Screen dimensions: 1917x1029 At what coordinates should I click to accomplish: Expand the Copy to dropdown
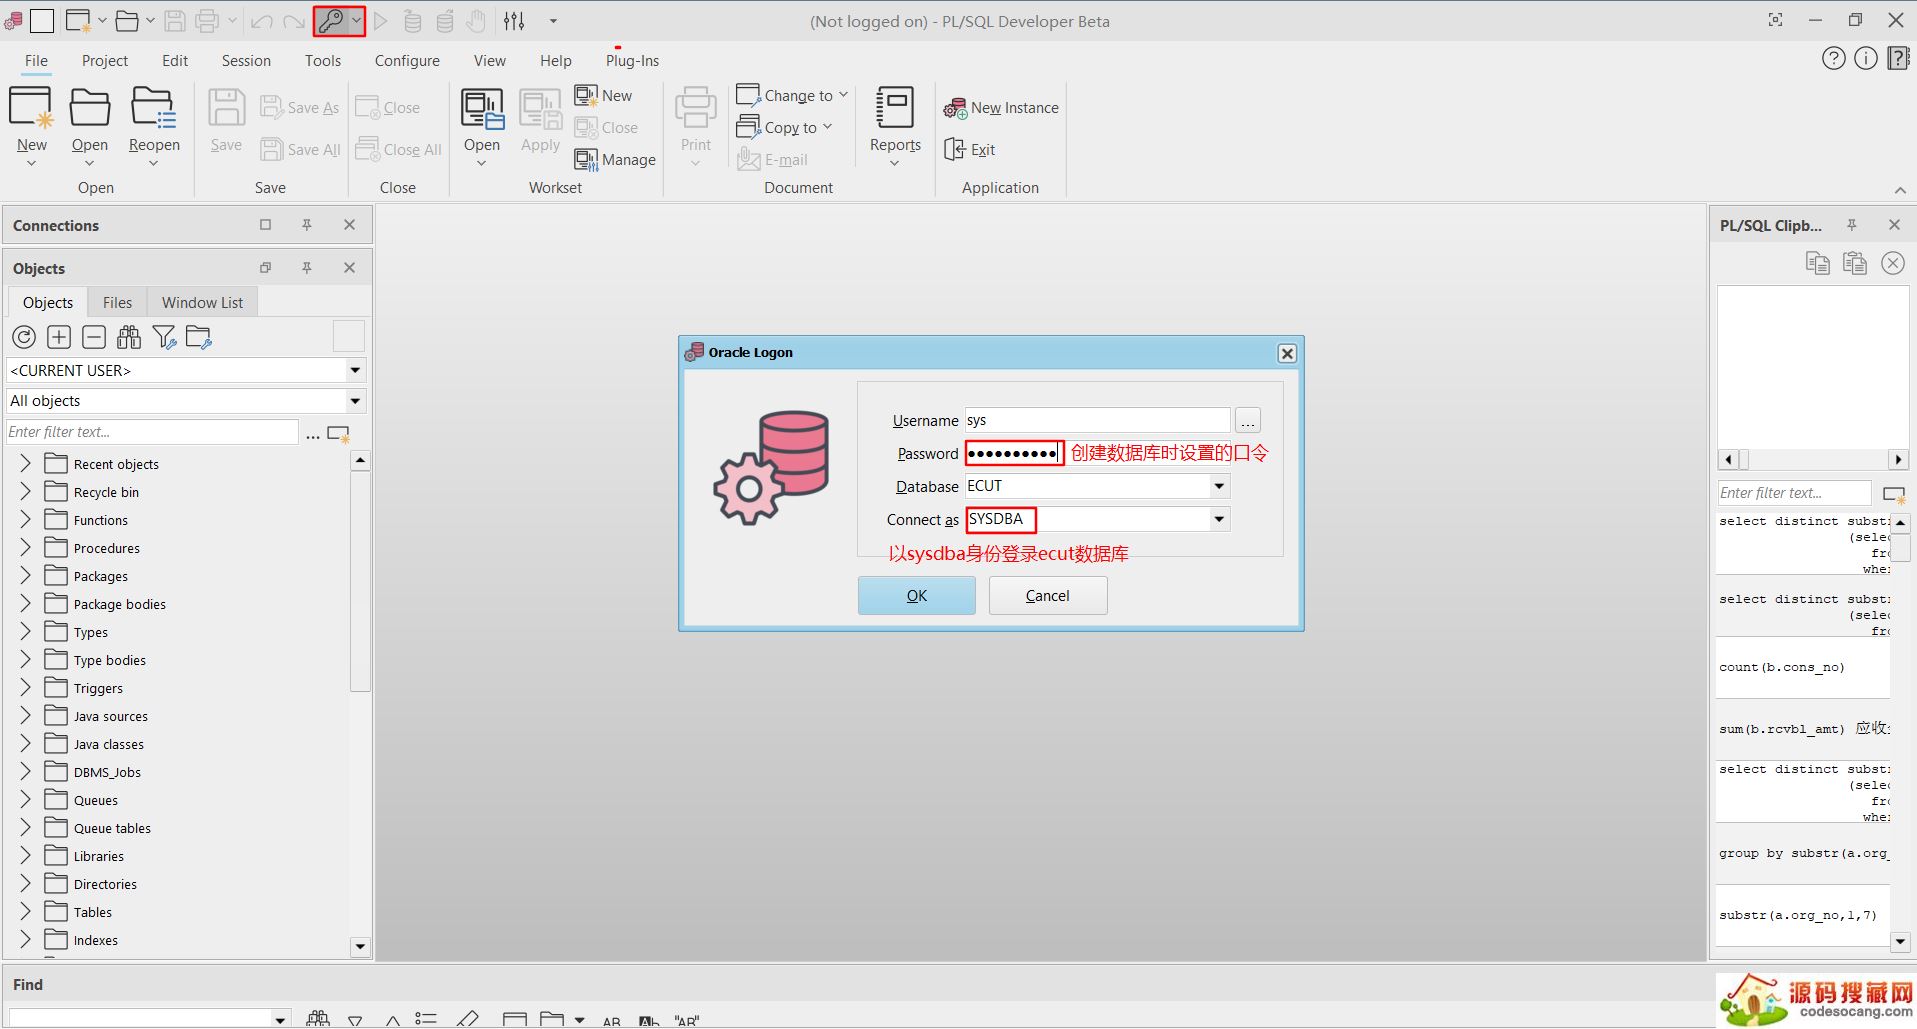827,127
